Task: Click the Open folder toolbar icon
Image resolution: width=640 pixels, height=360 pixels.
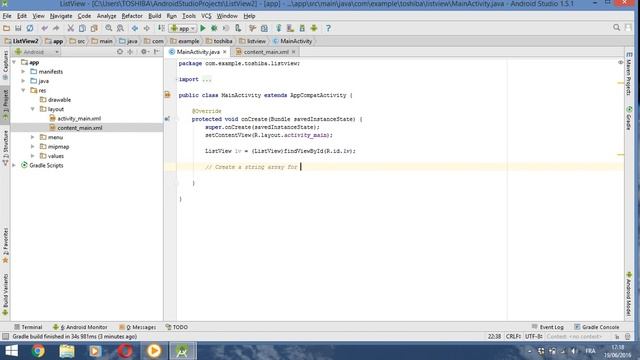Action: tap(7, 28)
